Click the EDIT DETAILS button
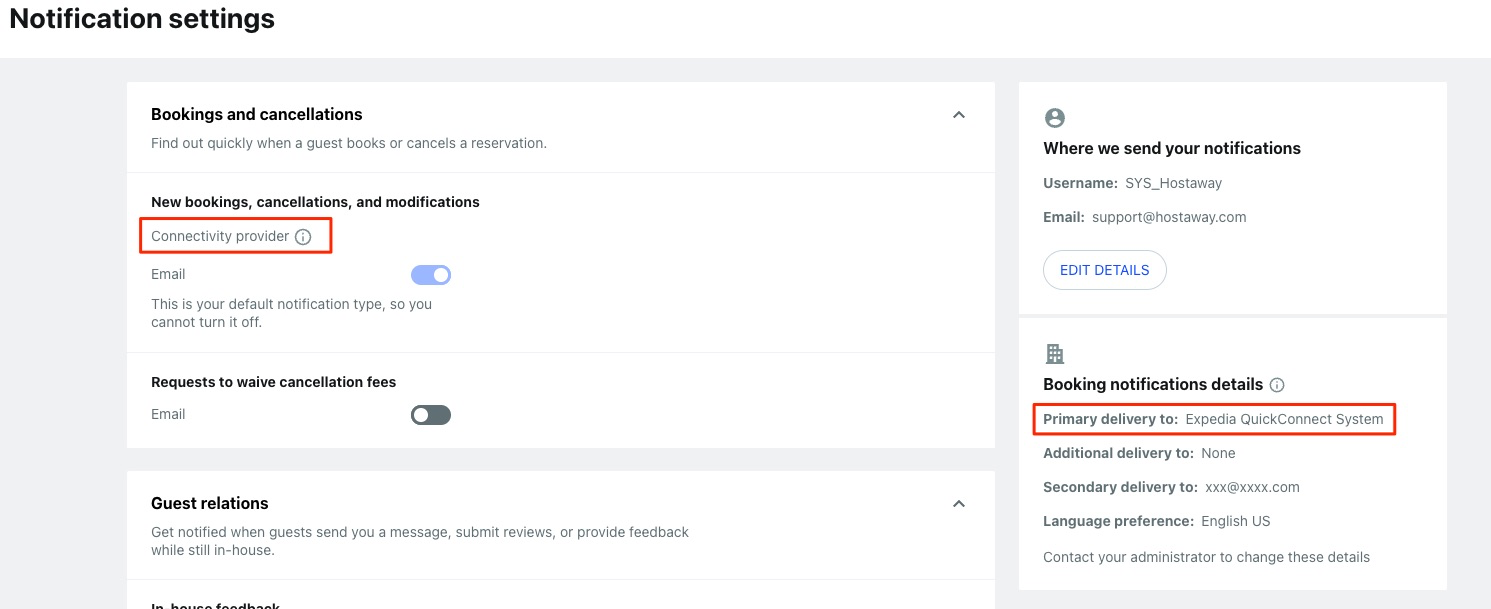The height and width of the screenshot is (609, 1491). point(1105,270)
